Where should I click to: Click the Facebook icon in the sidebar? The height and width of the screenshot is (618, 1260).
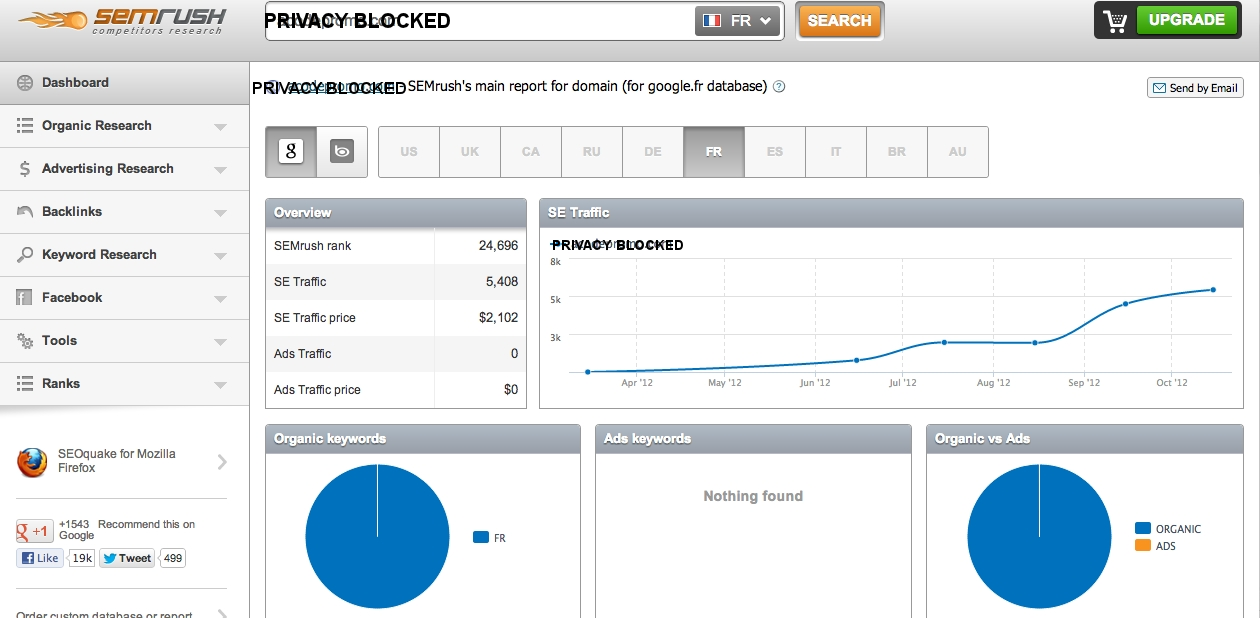(25, 298)
